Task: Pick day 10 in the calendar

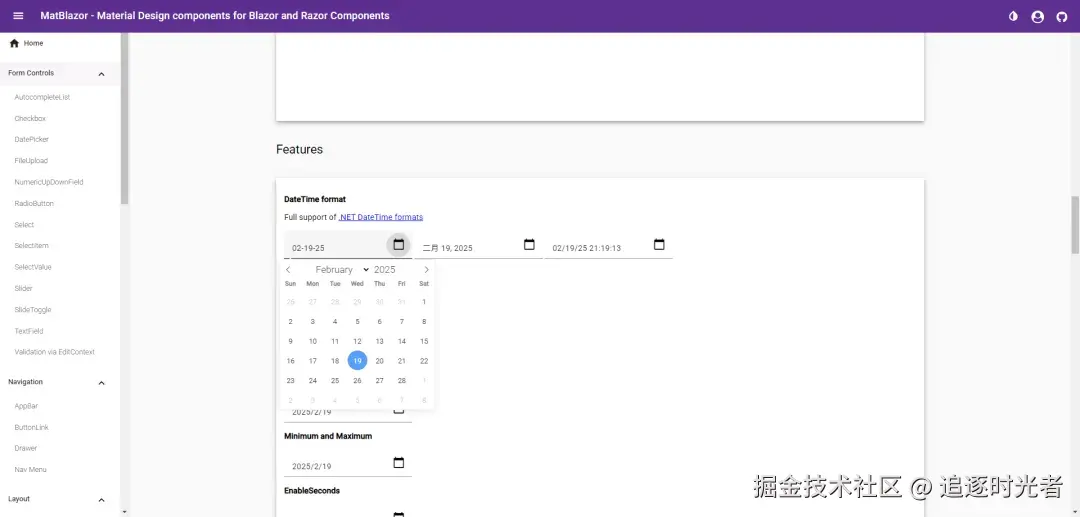Action: click(x=313, y=341)
